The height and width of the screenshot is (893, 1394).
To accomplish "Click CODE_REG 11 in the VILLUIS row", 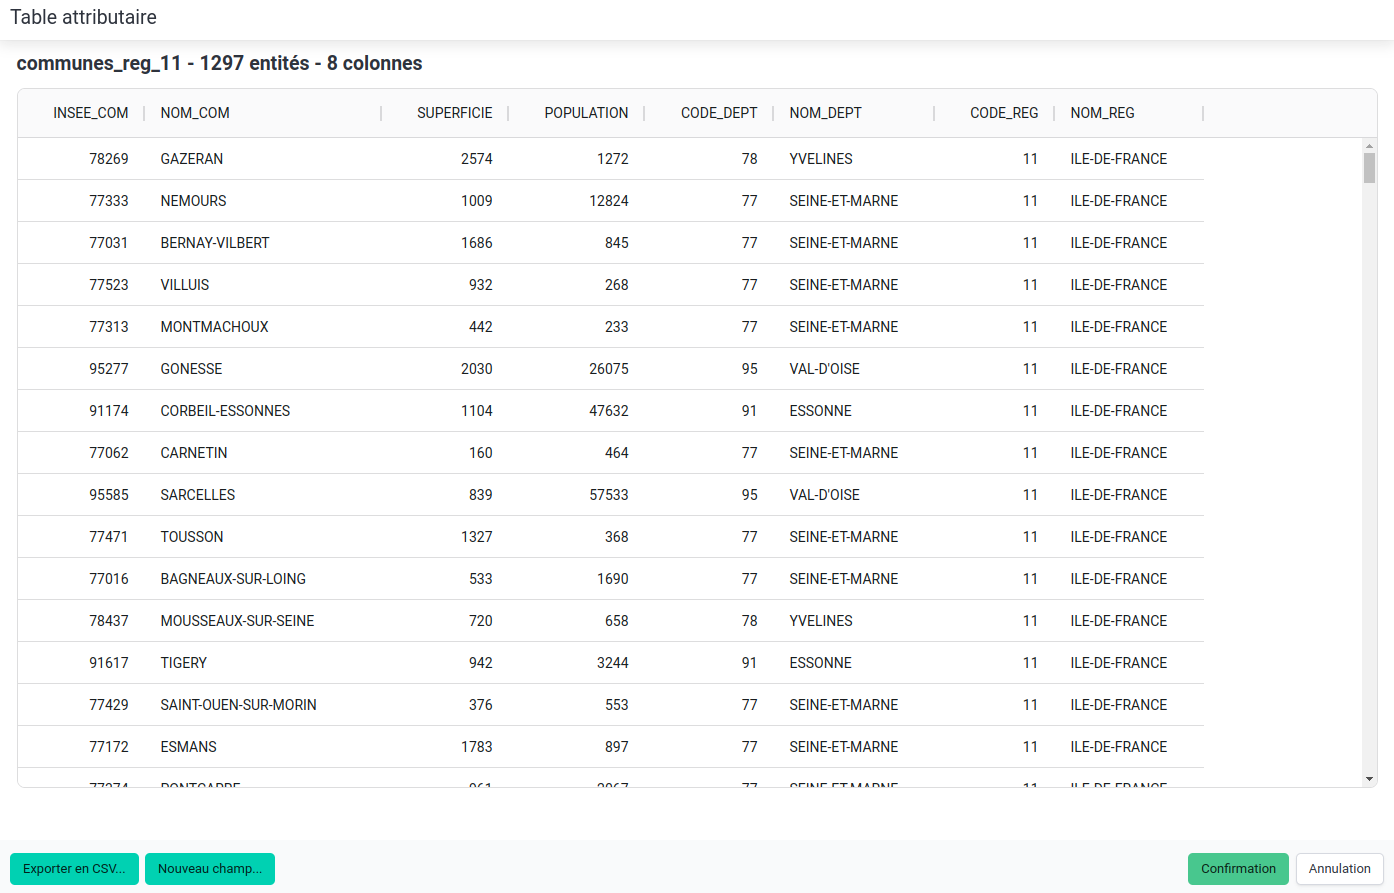I will pyautogui.click(x=1031, y=285).
